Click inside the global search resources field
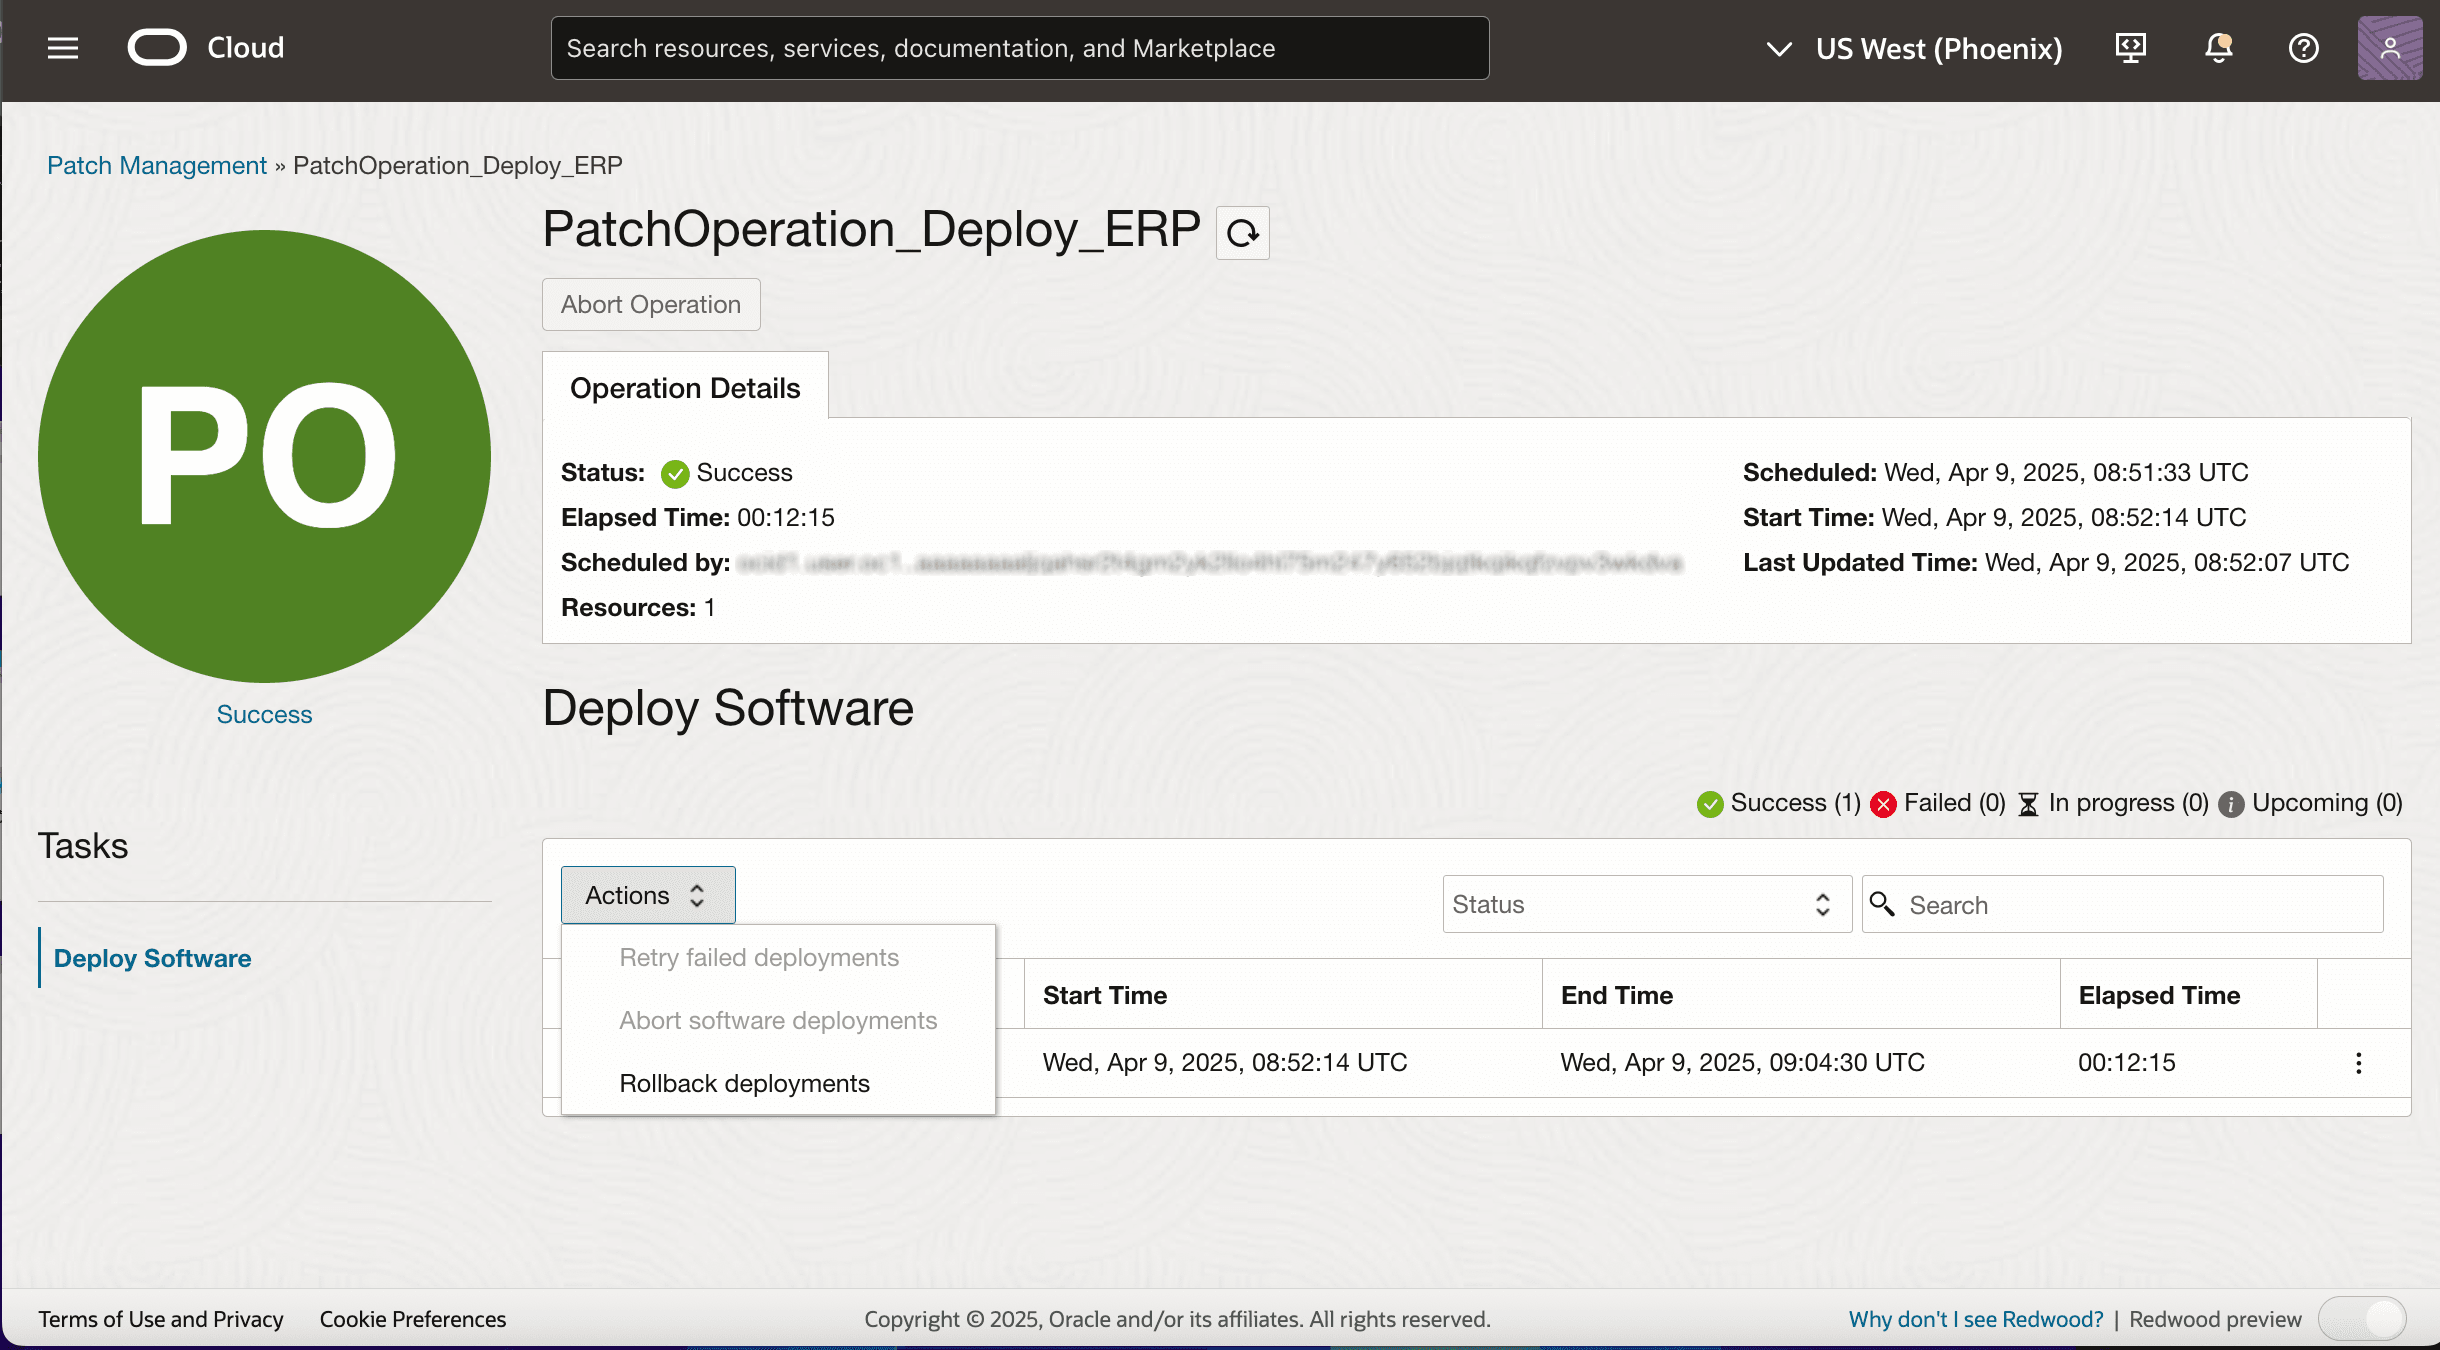Screen dimensions: 2440x1350 [x=1018, y=47]
